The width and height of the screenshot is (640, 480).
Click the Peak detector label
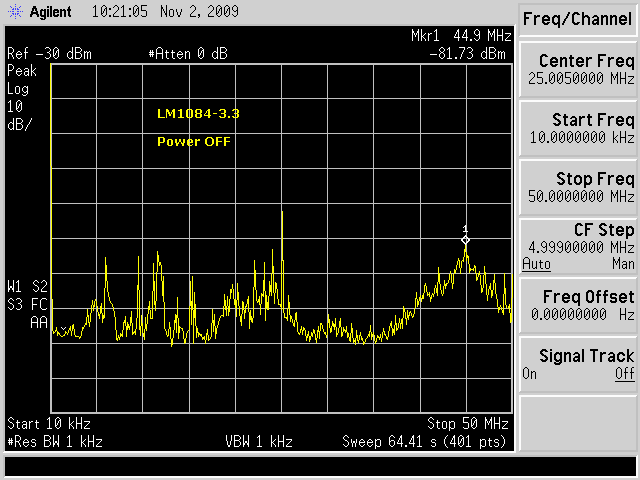coord(22,71)
